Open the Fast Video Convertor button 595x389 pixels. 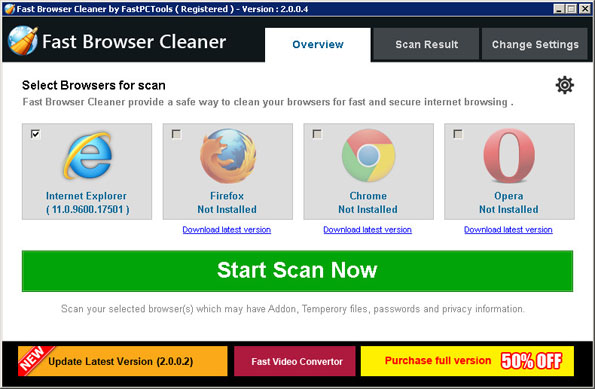tap(295, 361)
